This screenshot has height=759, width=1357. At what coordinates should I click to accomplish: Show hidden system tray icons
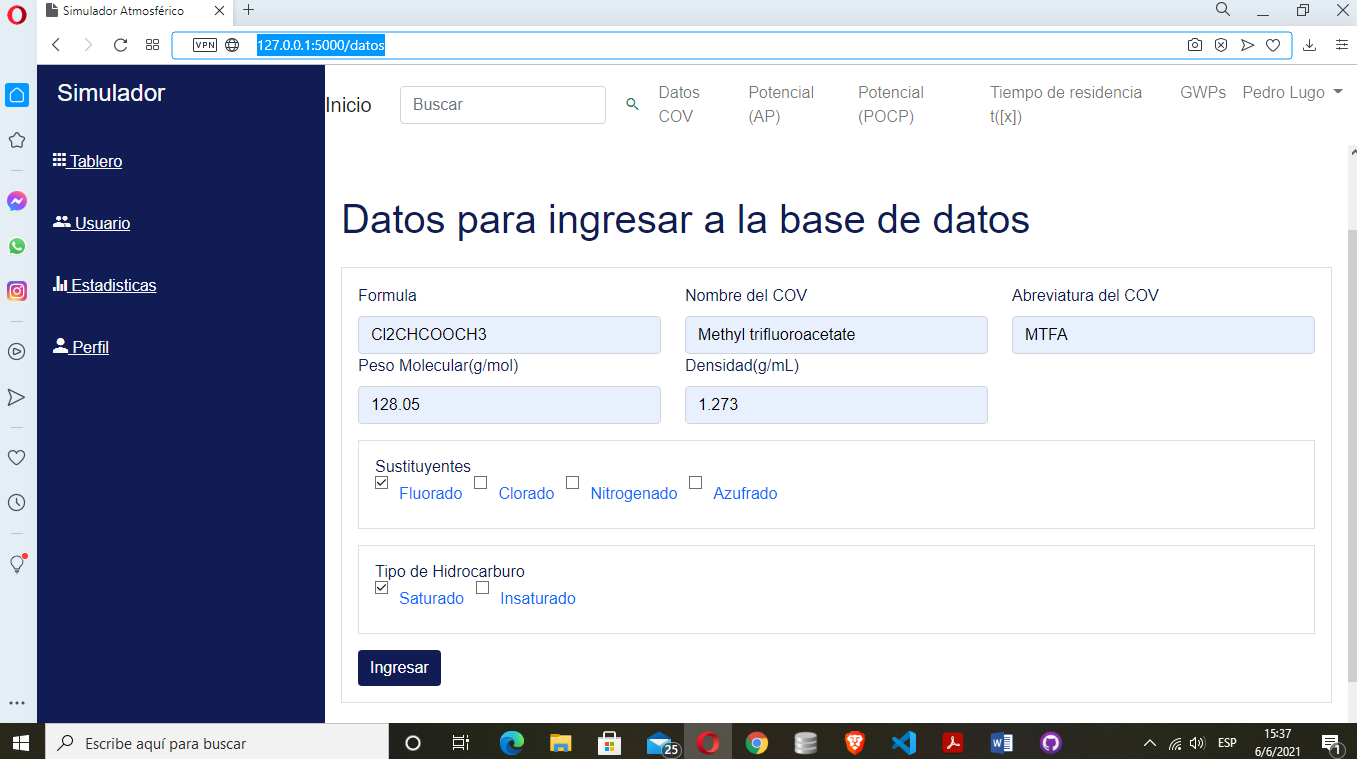(1149, 743)
